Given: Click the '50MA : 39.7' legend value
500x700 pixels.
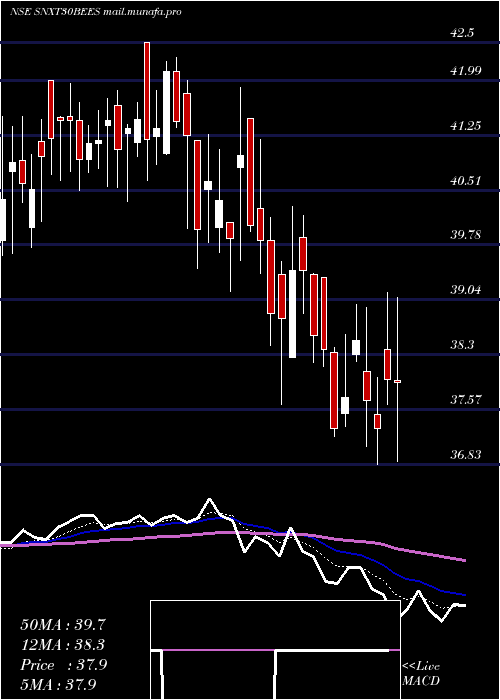Looking at the screenshot, I should pyautogui.click(x=63, y=625).
